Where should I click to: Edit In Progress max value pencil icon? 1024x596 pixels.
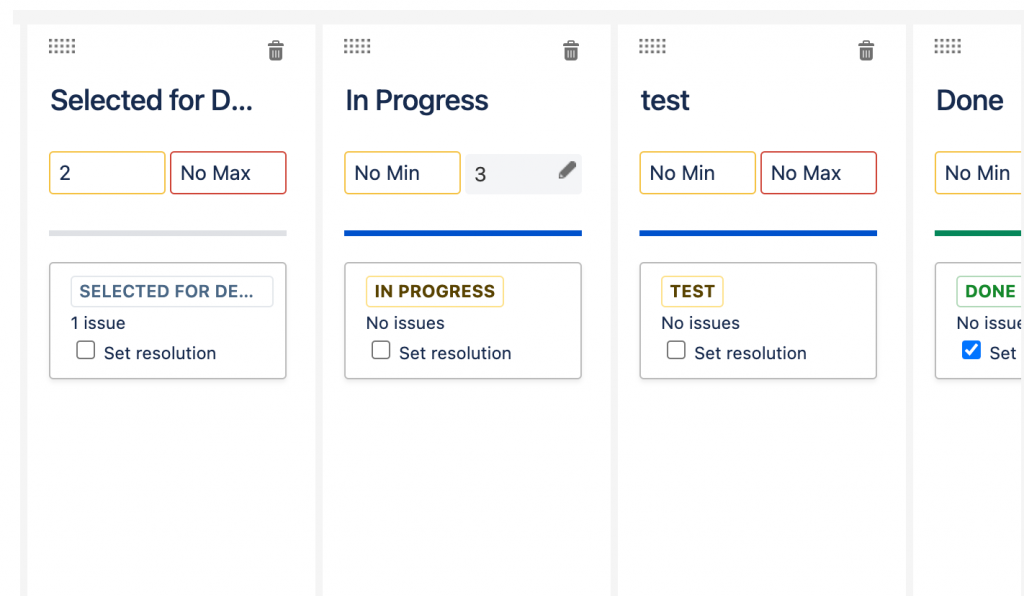[x=567, y=171]
